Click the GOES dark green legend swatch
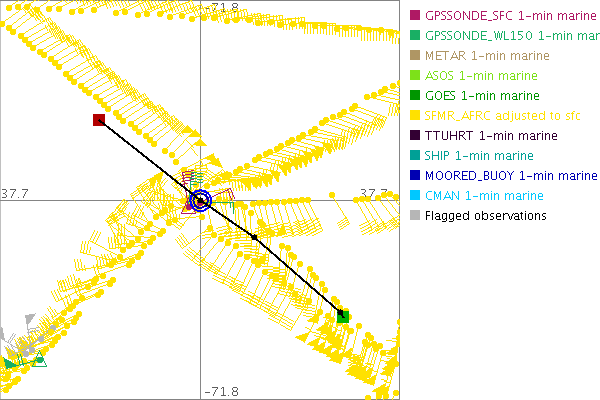This screenshot has height=400, width=600. pos(415,95)
